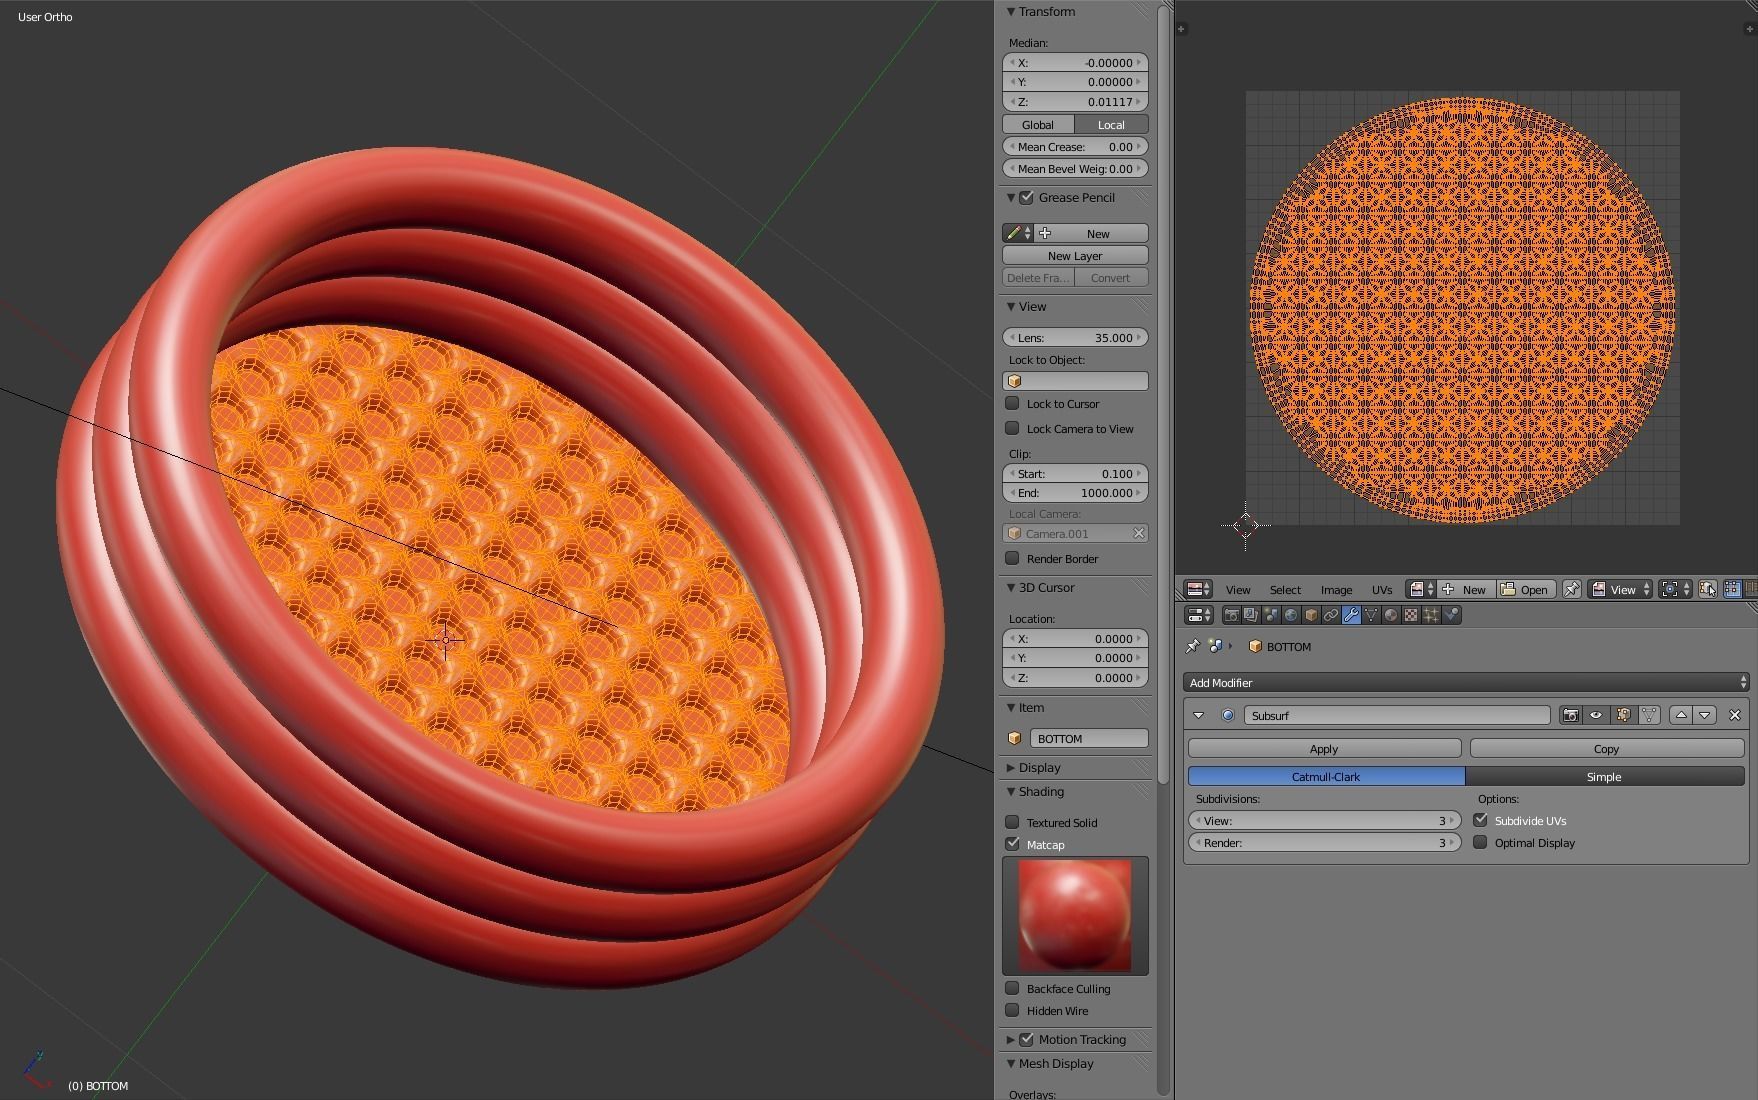Toggle UV sync selection with mesh
The image size is (1758, 1100).
1708,589
